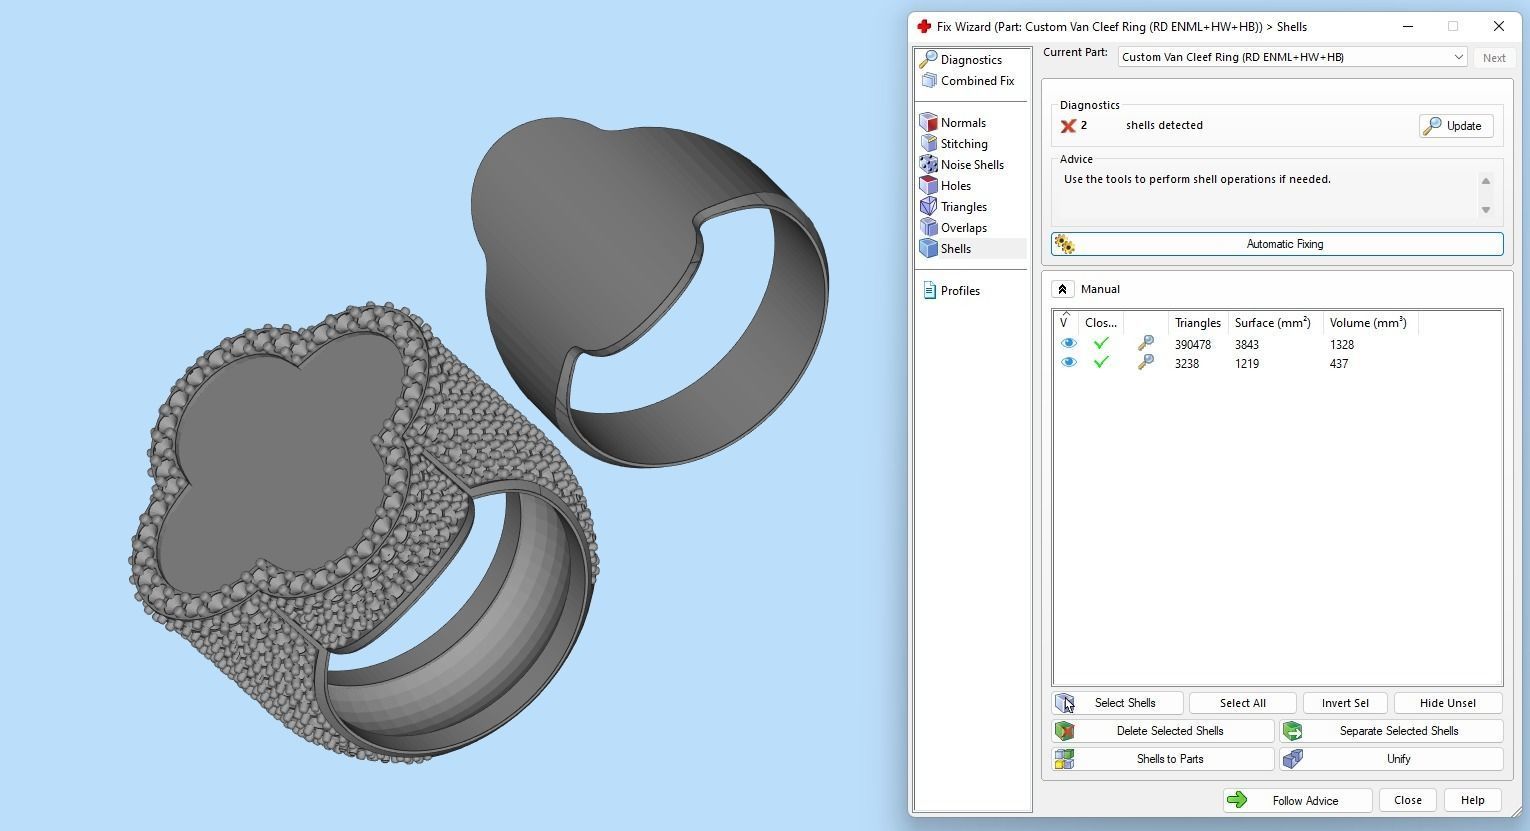The image size is (1530, 831).
Task: Click the Overlaps cube icon
Action: pos(928,228)
